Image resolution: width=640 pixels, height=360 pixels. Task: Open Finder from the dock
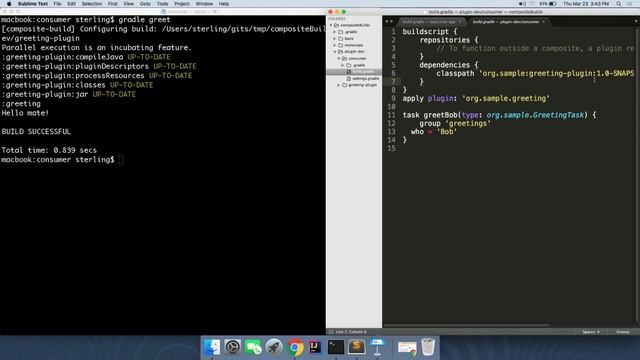click(212, 347)
